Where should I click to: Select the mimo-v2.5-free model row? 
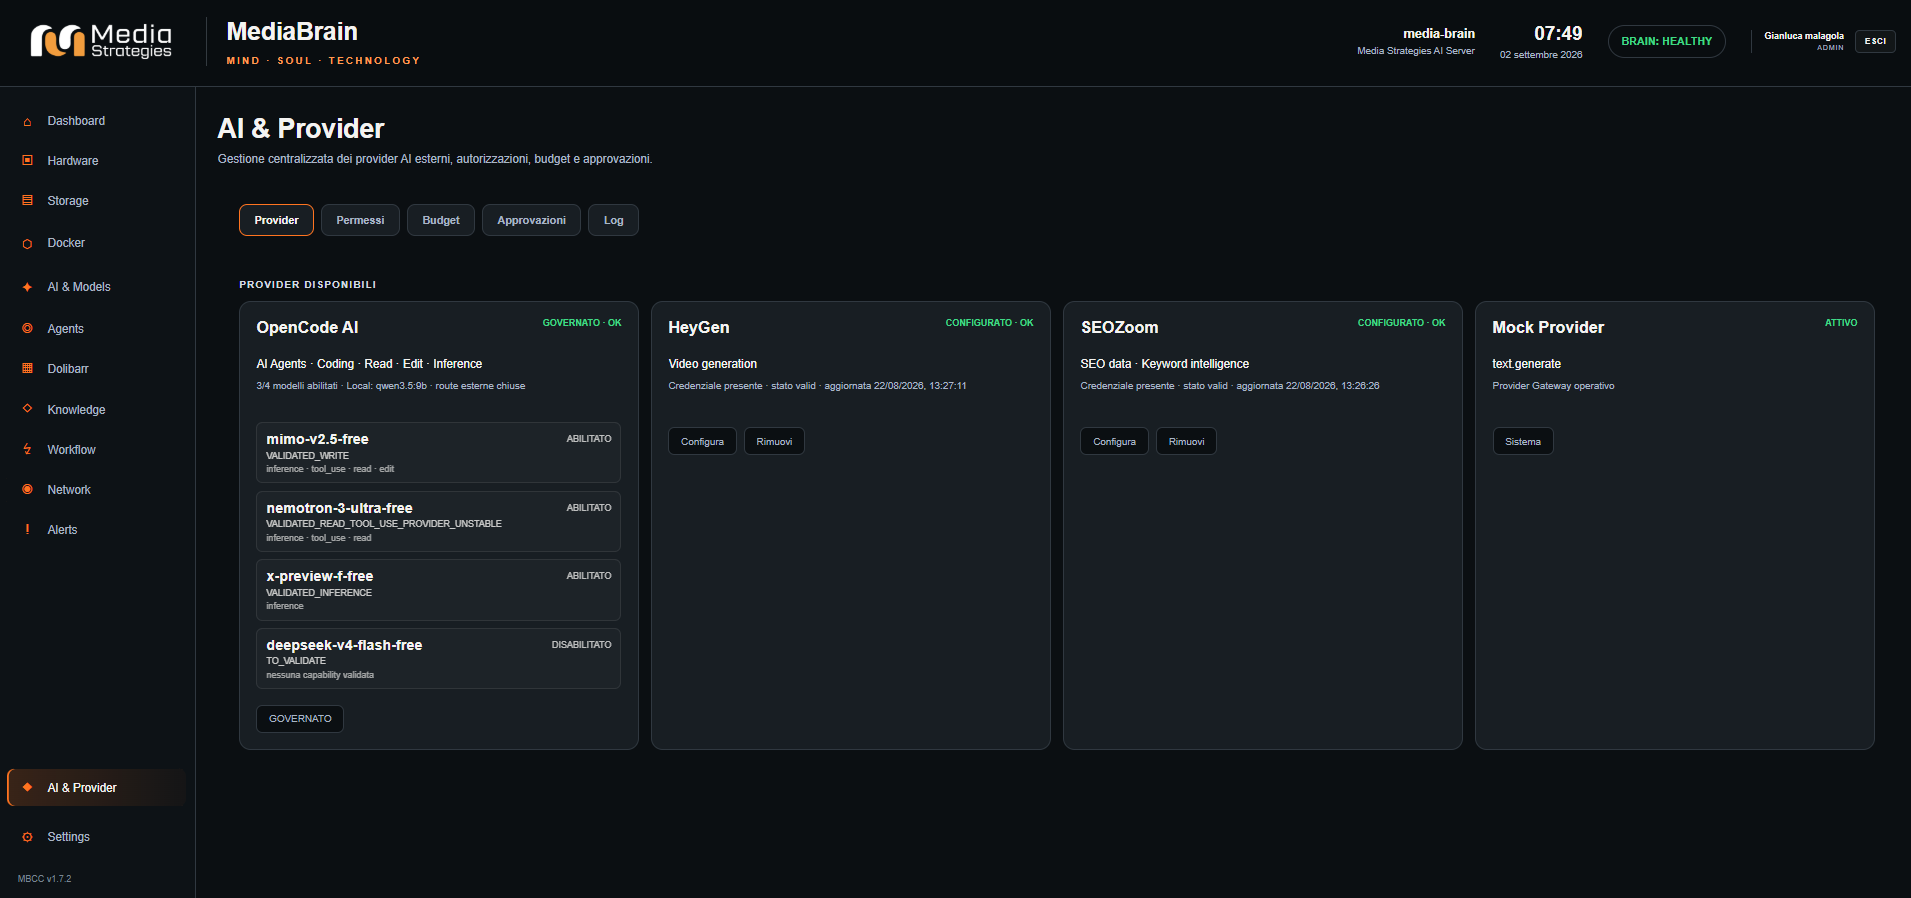[438, 452]
